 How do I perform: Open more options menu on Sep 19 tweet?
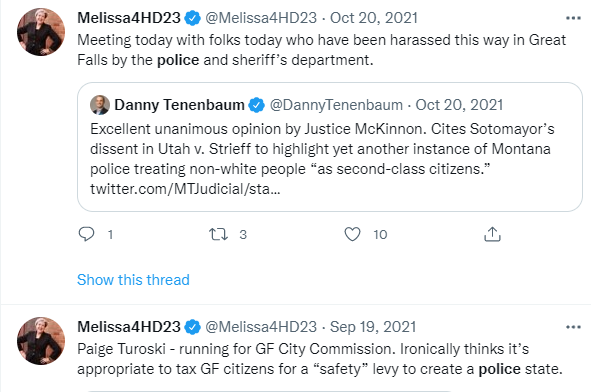[573, 327]
